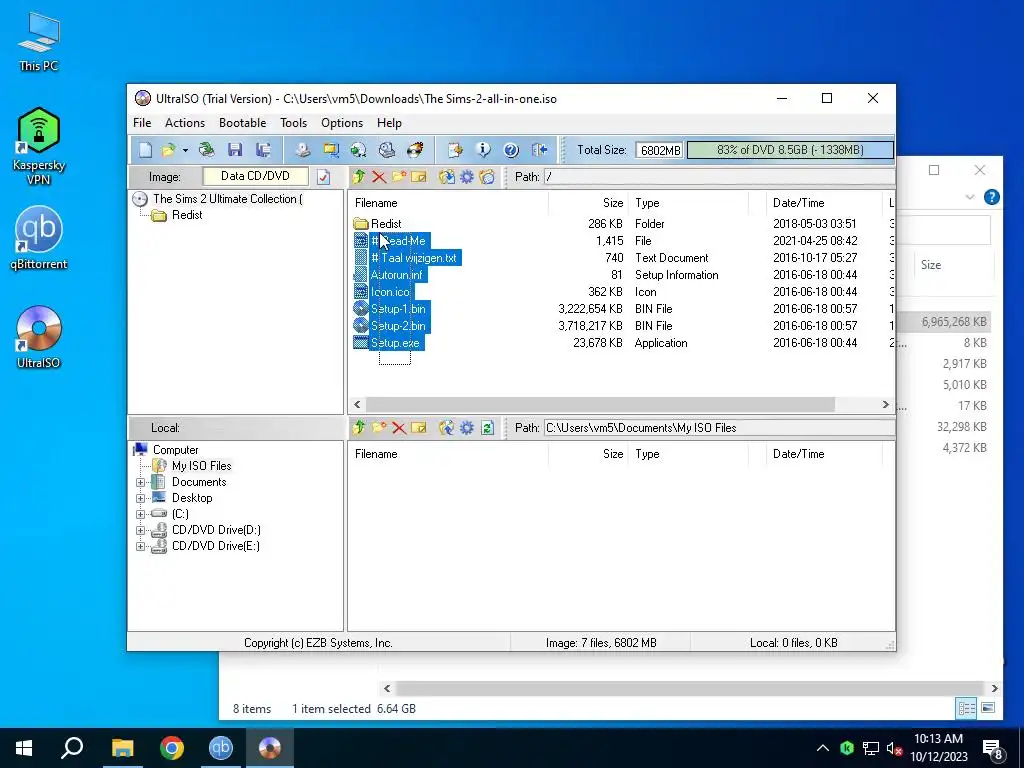
Task: Select the Redist folder in file list
Action: pyautogui.click(x=385, y=224)
